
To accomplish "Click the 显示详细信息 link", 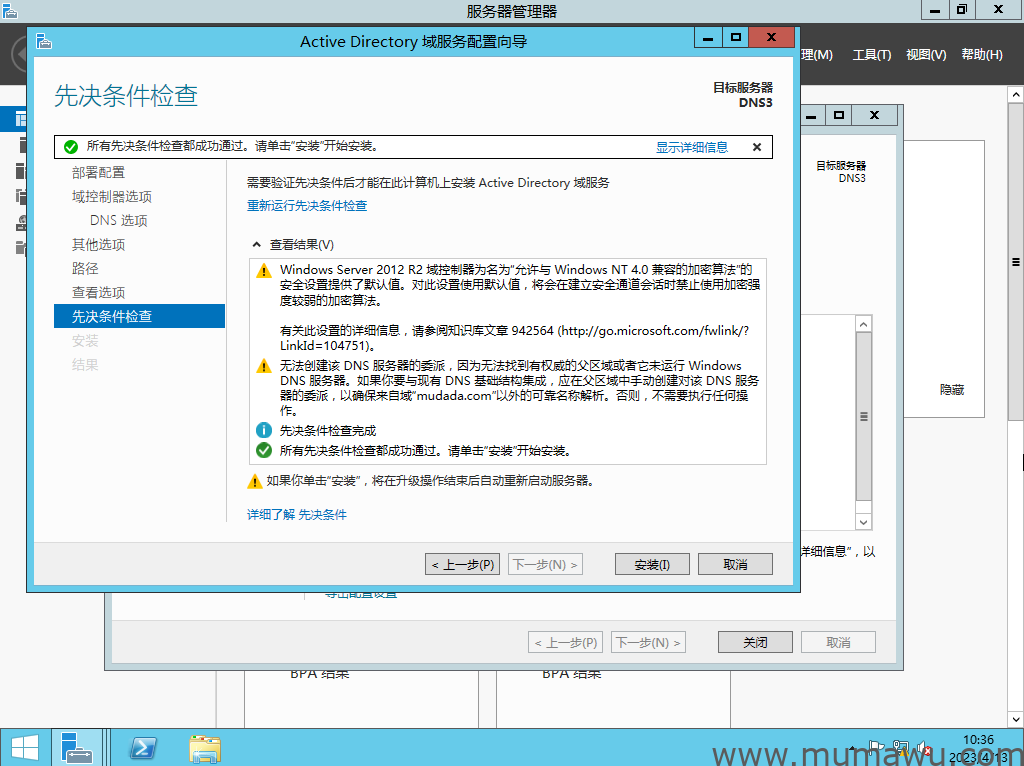I will 692,147.
